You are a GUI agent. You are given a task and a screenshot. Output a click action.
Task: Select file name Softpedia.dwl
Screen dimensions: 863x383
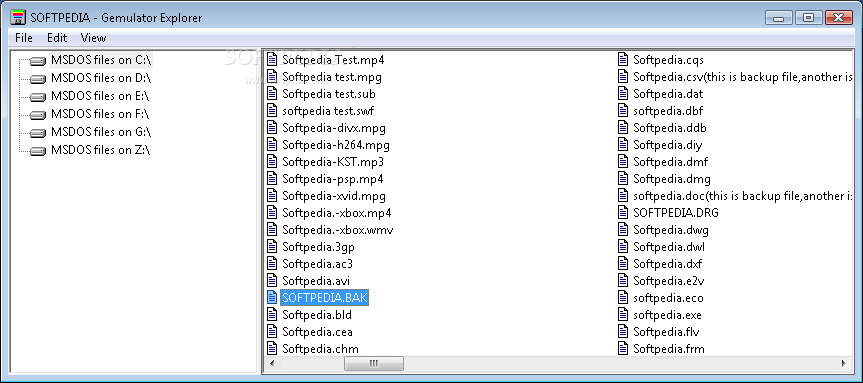(x=669, y=247)
